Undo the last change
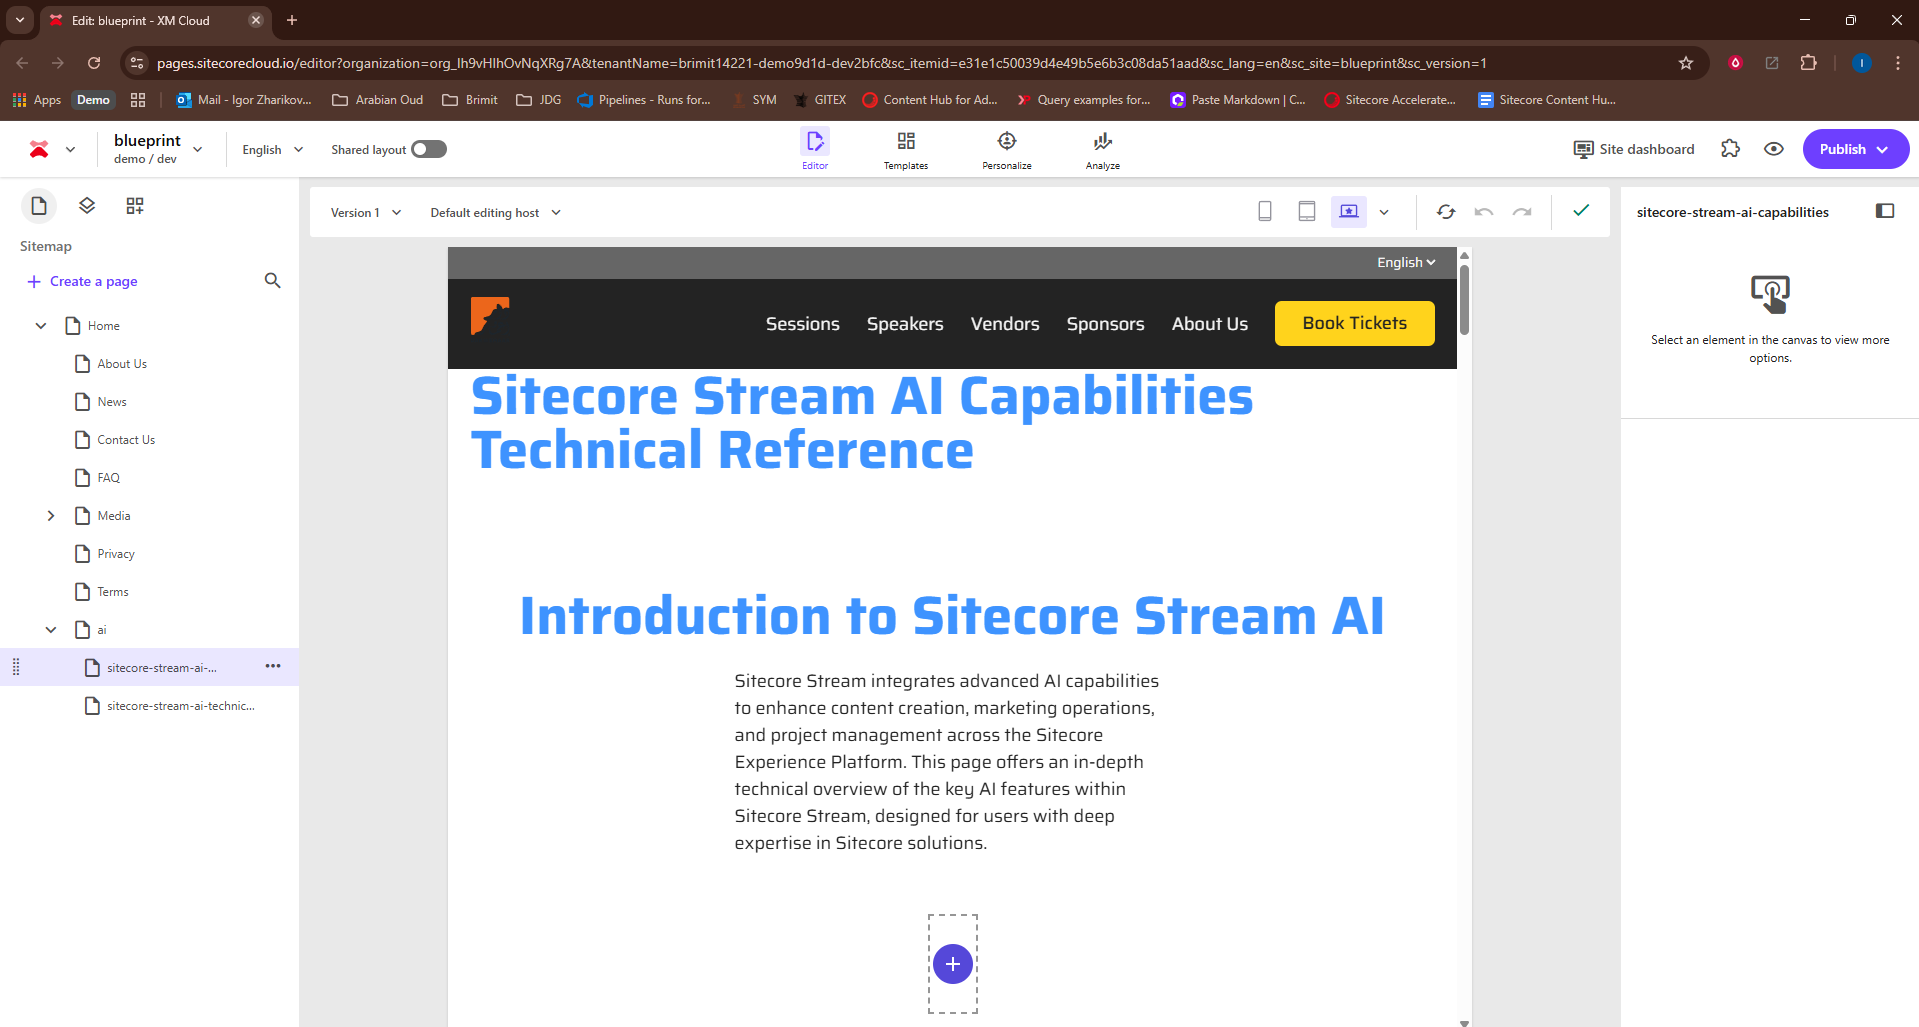This screenshot has width=1919, height=1027. point(1484,212)
